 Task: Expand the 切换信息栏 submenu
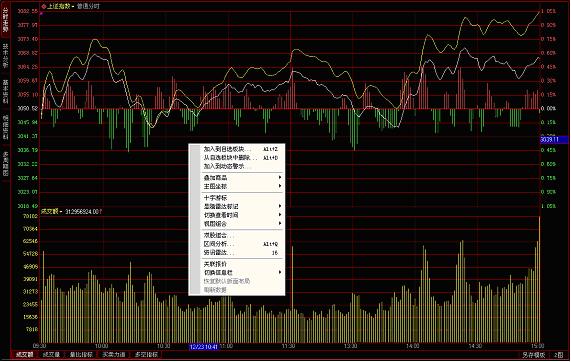point(280,272)
